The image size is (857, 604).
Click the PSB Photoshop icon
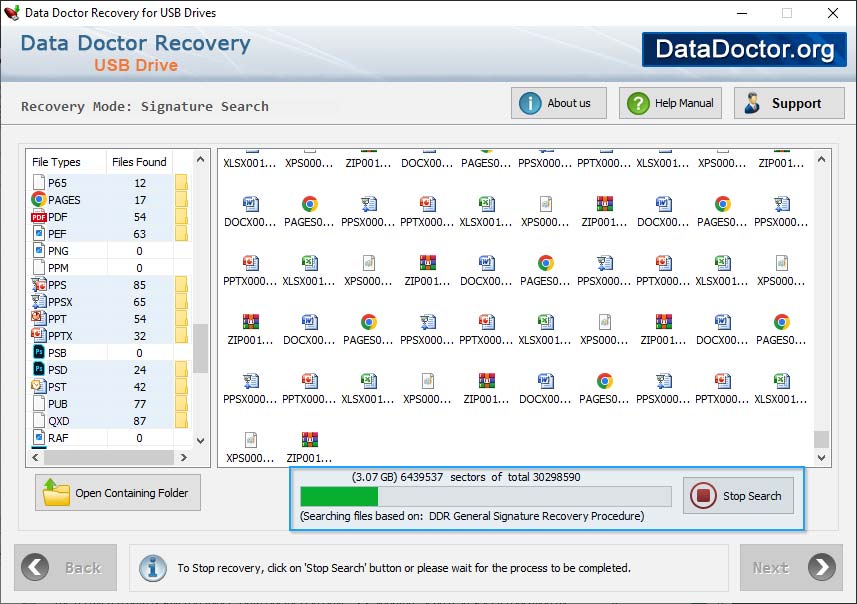tap(39, 353)
